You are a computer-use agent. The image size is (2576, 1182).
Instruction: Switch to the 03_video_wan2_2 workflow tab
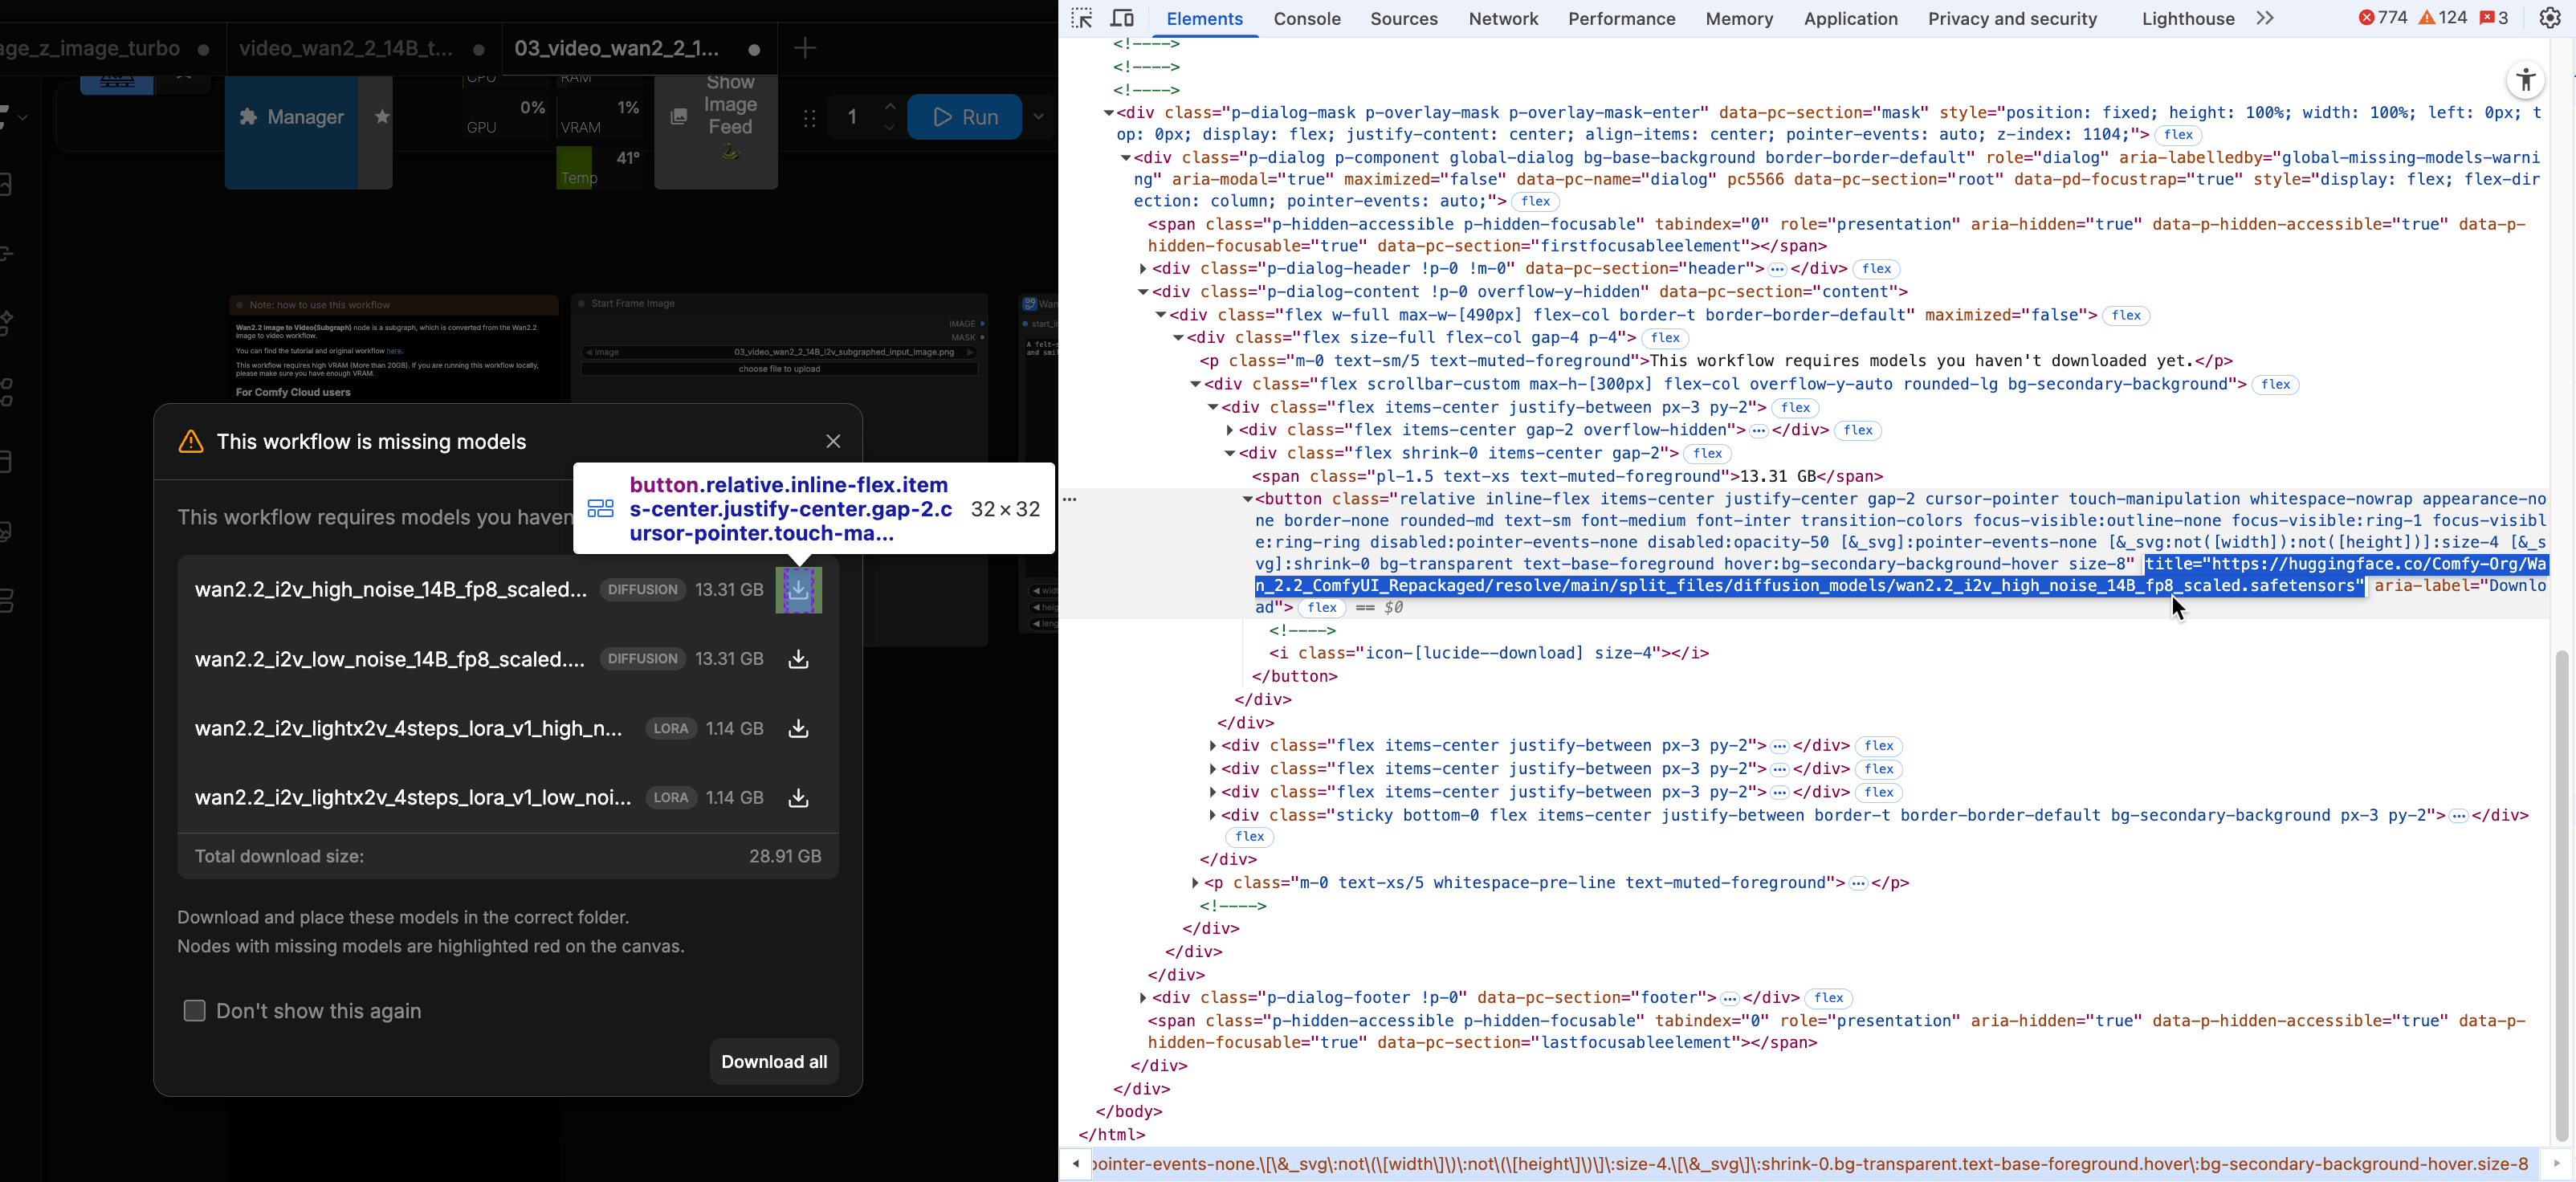point(614,48)
